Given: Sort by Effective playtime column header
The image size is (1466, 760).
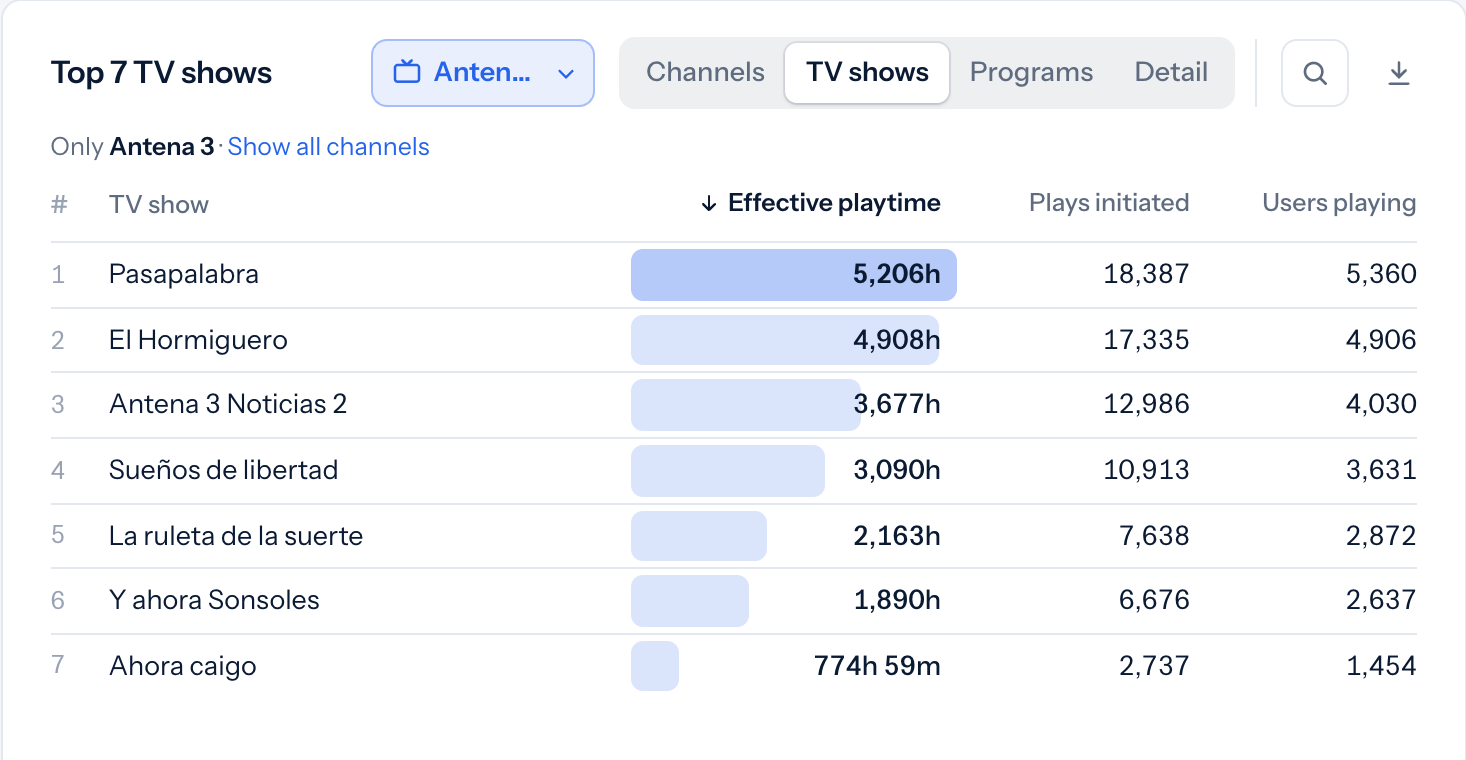Looking at the screenshot, I should pos(820,203).
